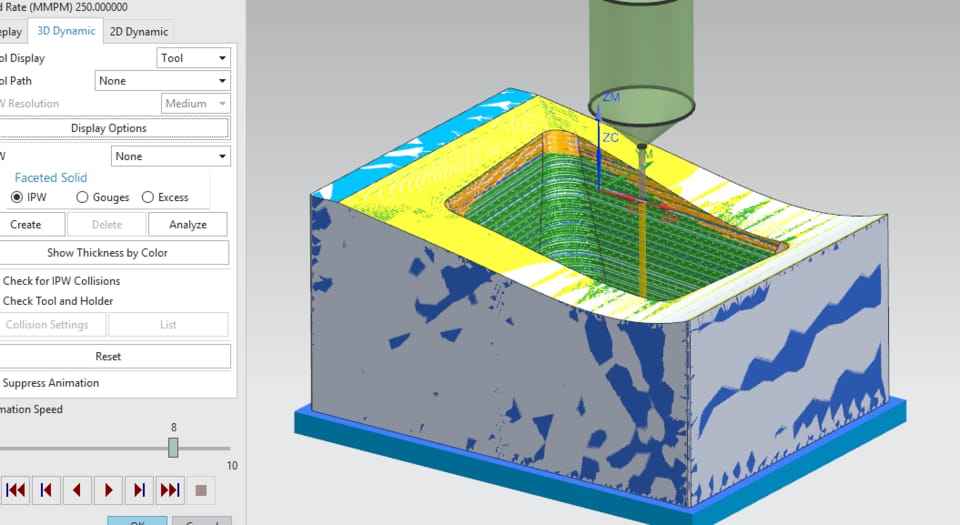Select the IPW radio button

[17, 198]
